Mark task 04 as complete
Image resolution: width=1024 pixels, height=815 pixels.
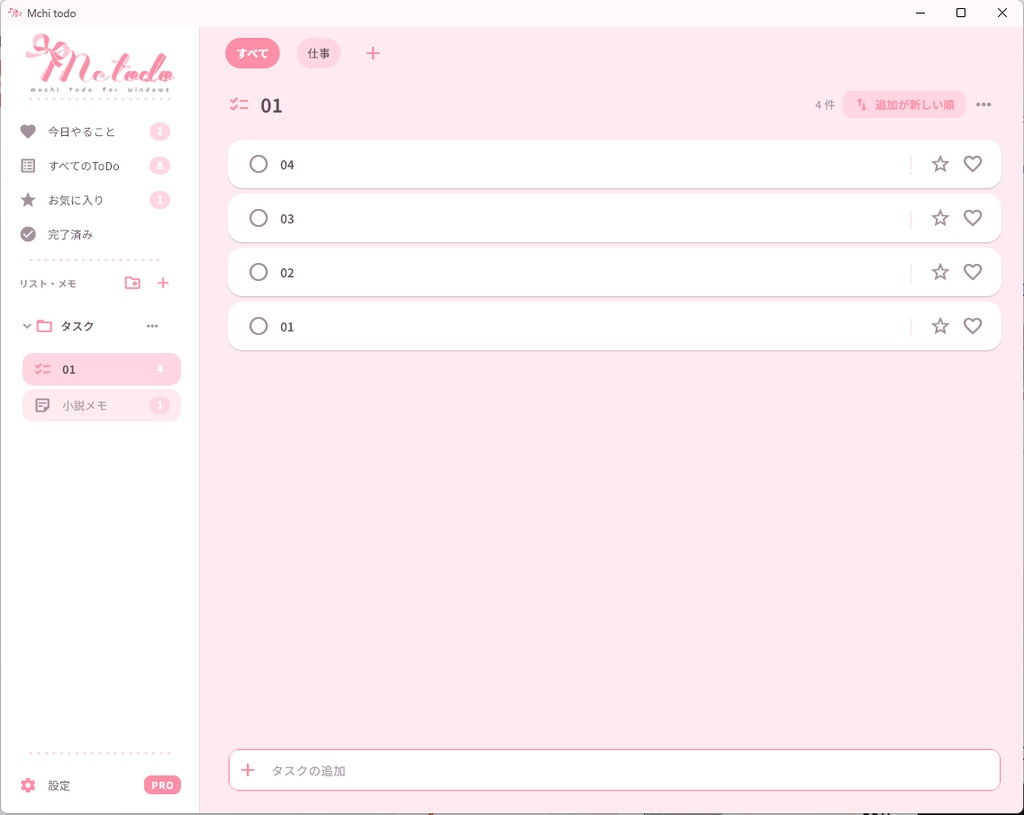259,164
